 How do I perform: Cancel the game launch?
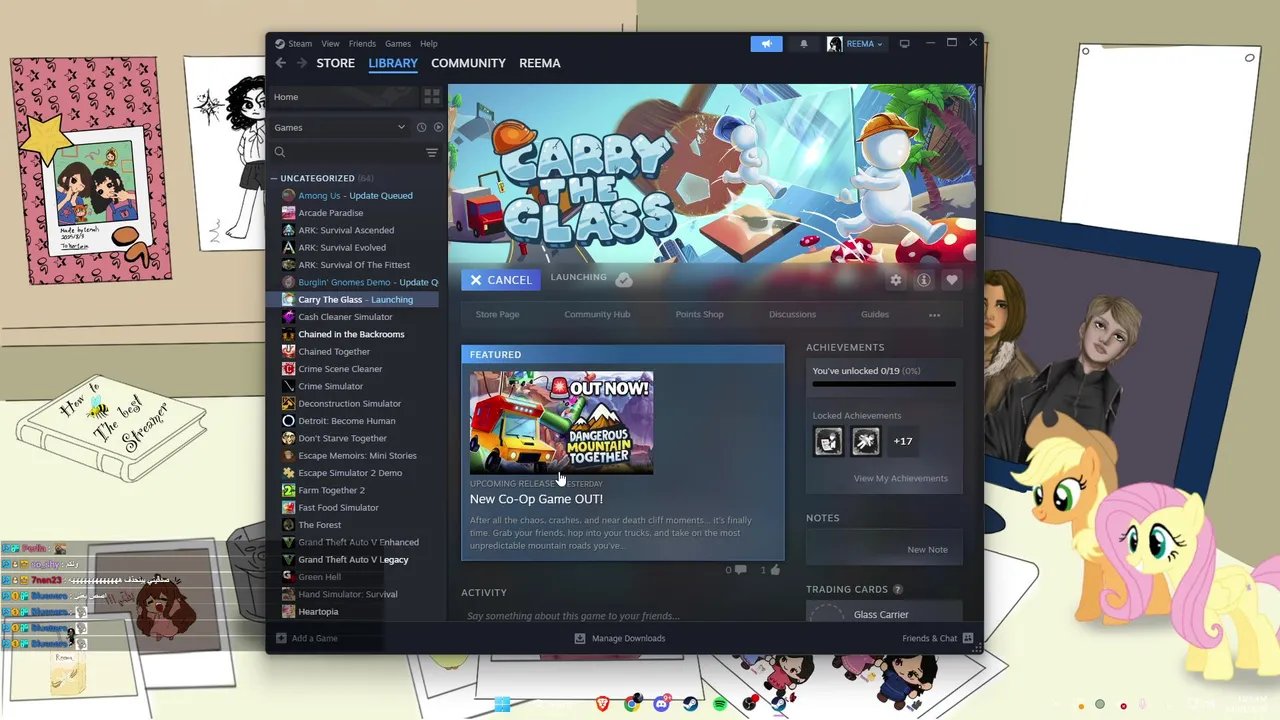501,280
